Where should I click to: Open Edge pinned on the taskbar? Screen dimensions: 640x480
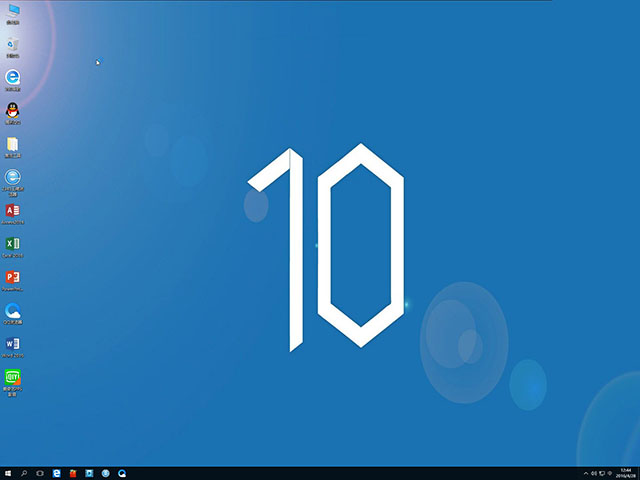click(x=57, y=472)
